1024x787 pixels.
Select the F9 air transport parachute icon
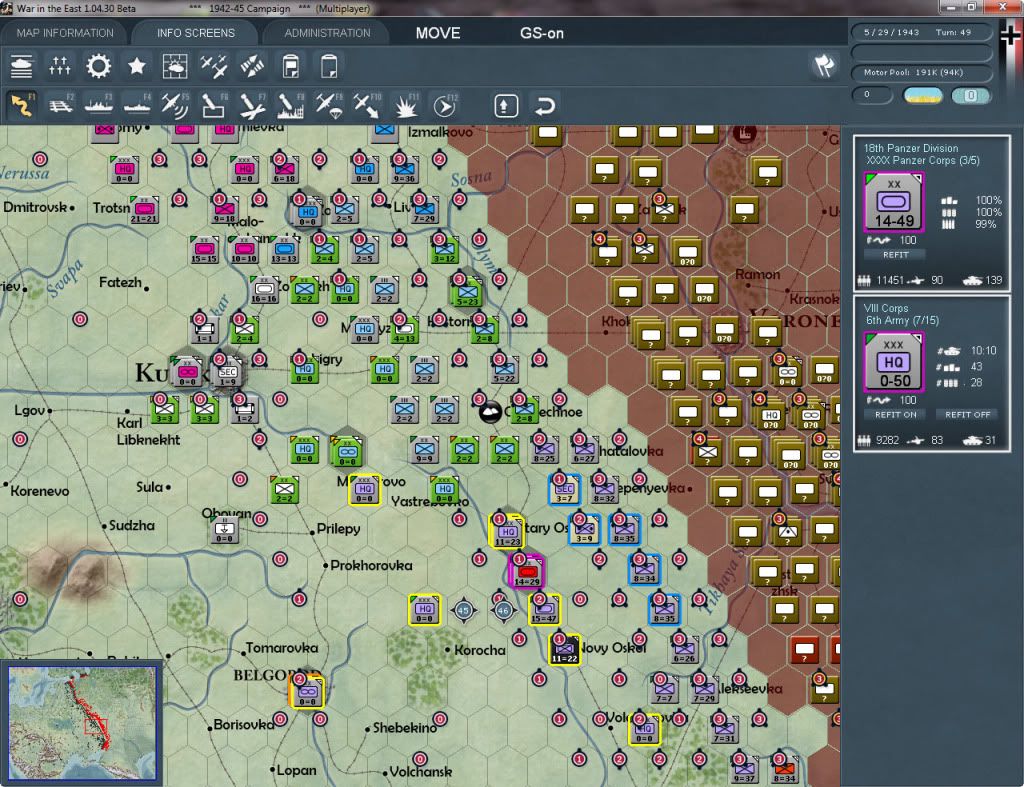[328, 105]
